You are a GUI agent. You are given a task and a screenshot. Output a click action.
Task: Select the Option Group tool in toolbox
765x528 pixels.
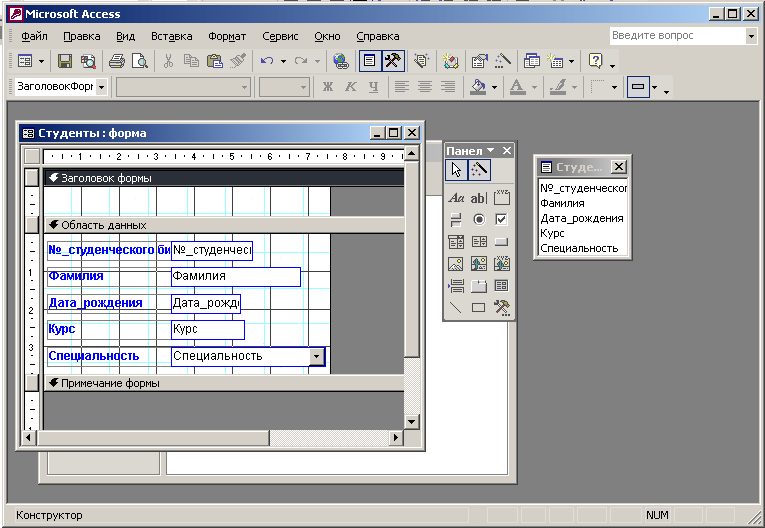(x=502, y=198)
